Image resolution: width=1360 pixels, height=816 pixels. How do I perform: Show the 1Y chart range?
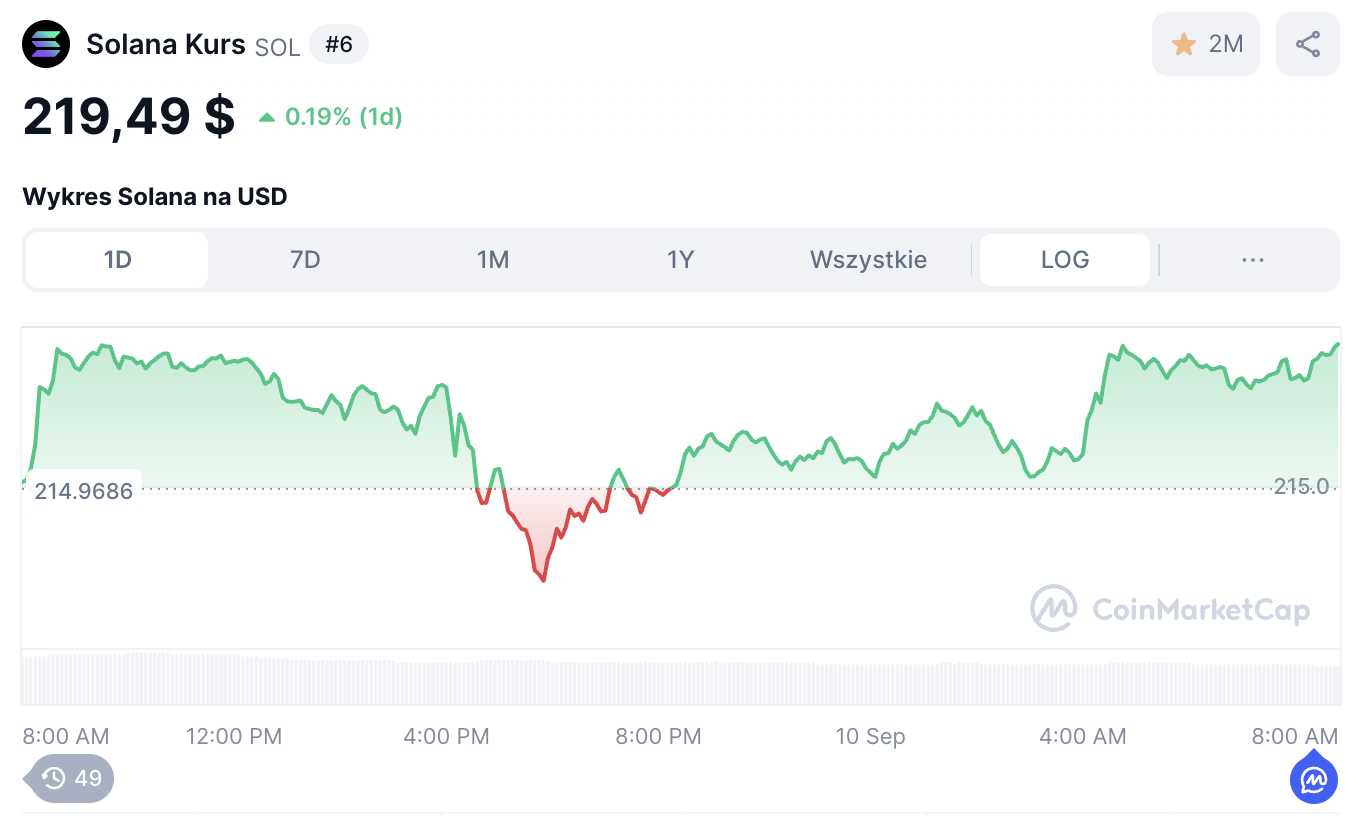tap(680, 260)
